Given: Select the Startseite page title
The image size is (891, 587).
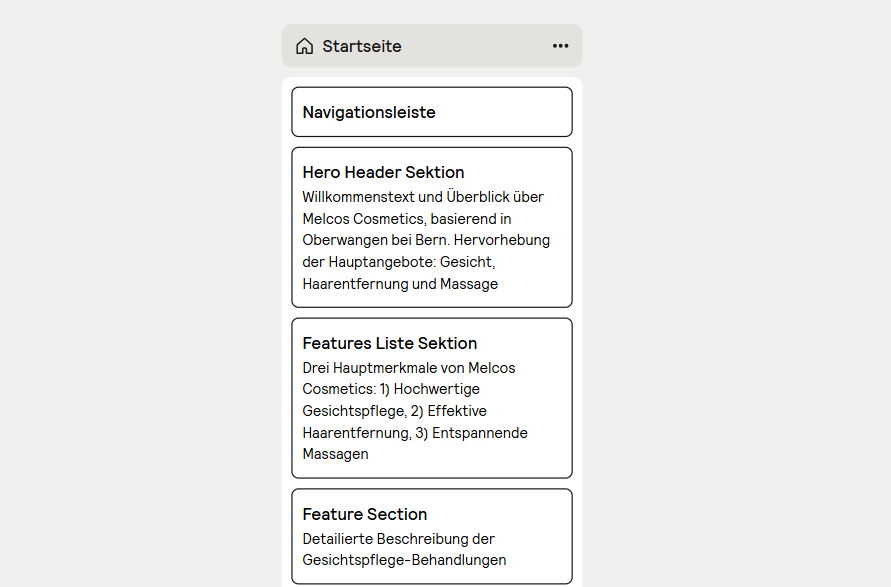Looking at the screenshot, I should [x=362, y=46].
